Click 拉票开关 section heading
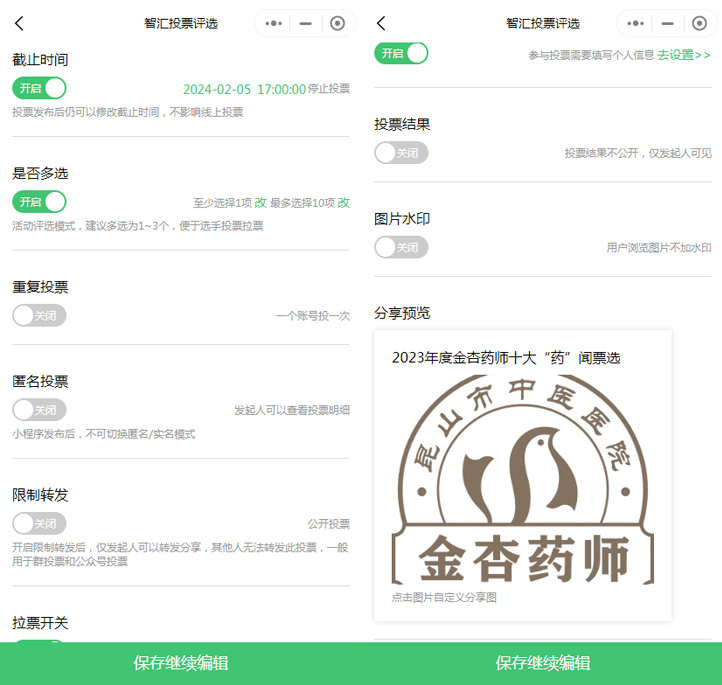Image resolution: width=722 pixels, height=685 pixels. click(x=40, y=623)
